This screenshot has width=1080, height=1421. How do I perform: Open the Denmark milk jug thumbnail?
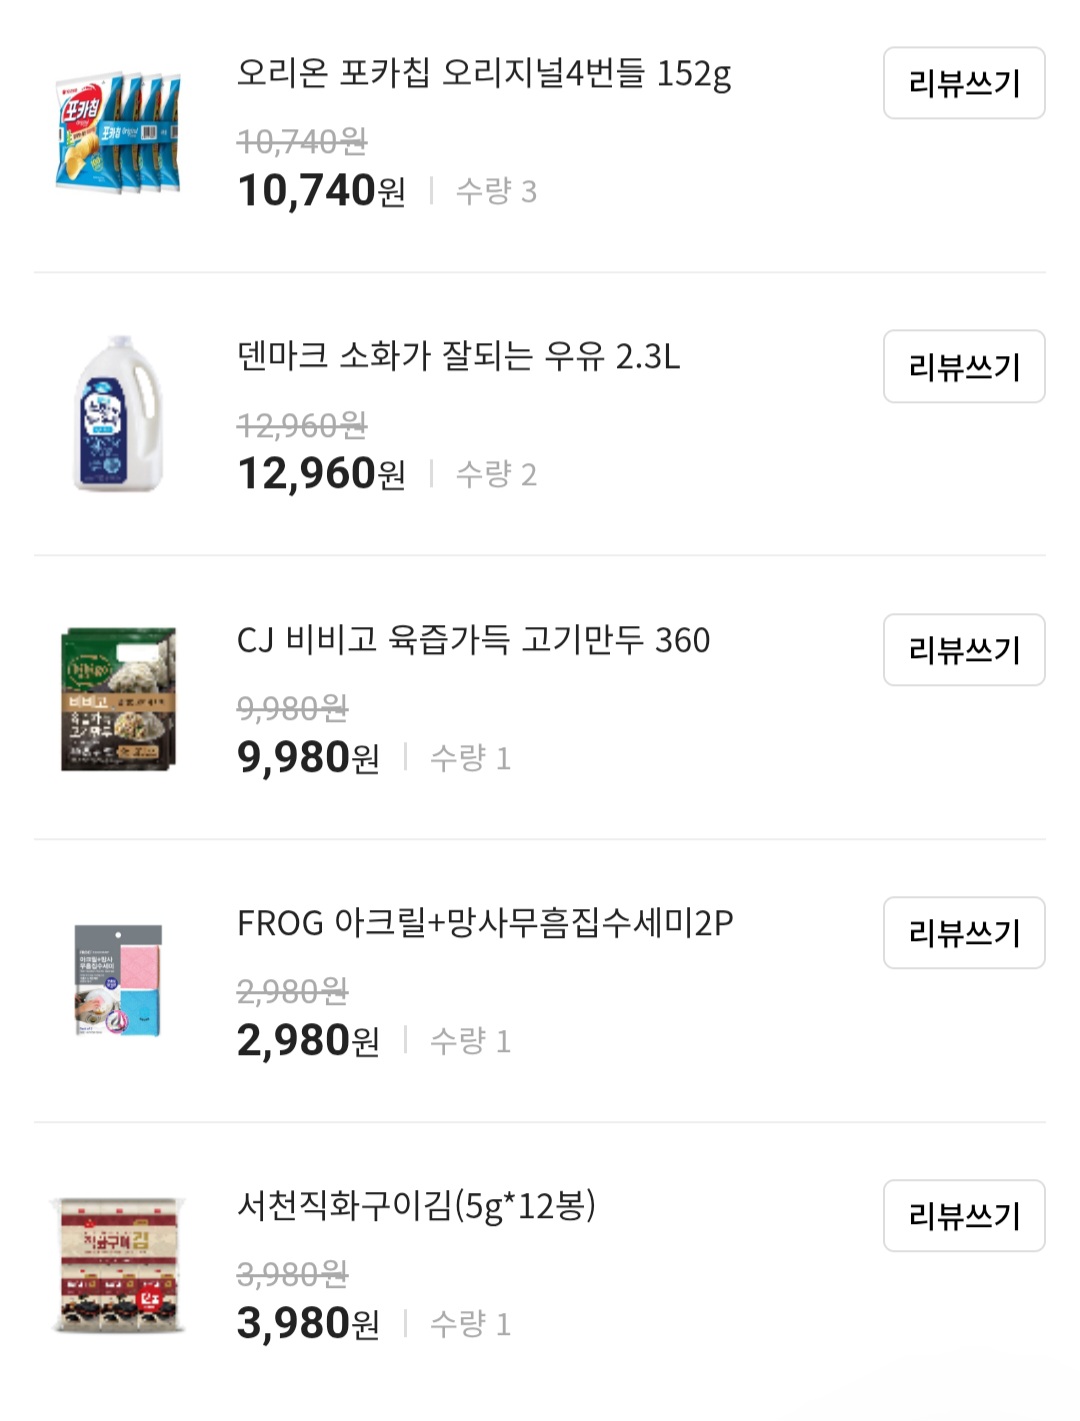click(119, 414)
